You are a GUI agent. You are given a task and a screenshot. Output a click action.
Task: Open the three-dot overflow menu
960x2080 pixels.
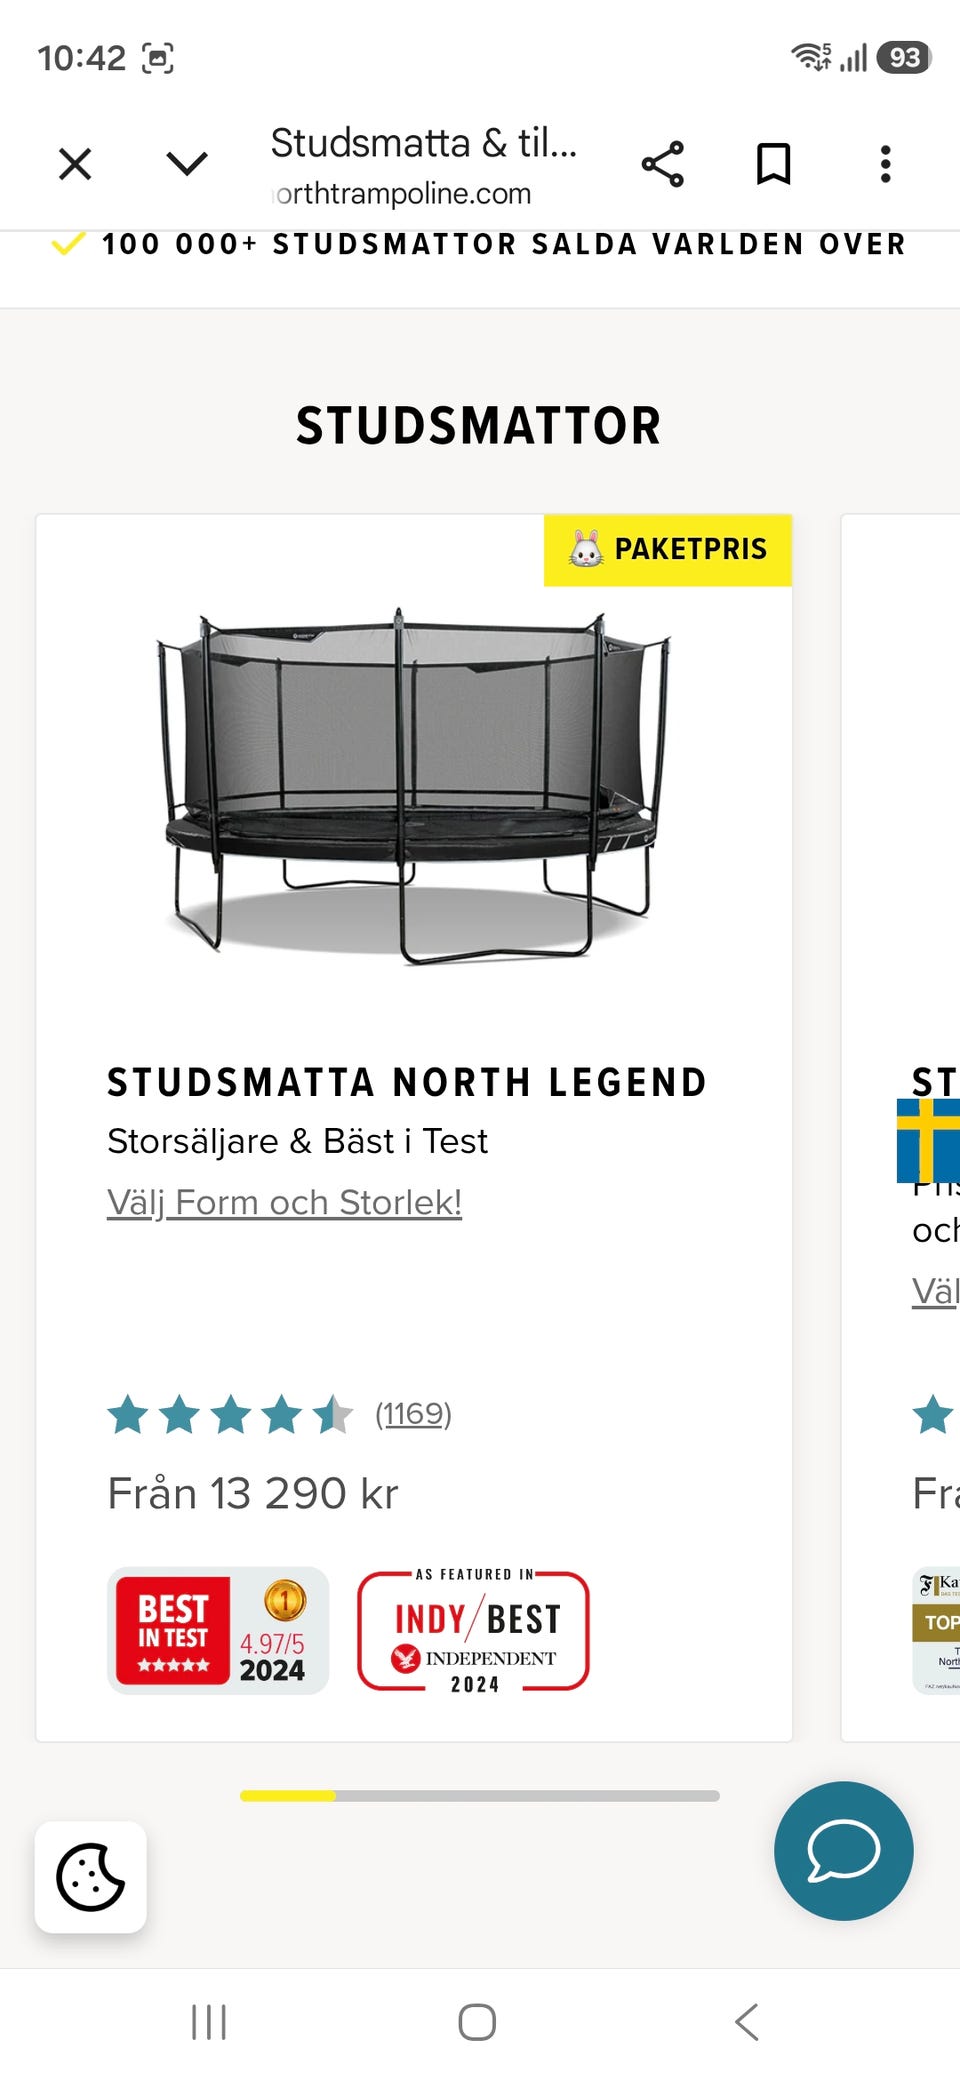coord(885,164)
